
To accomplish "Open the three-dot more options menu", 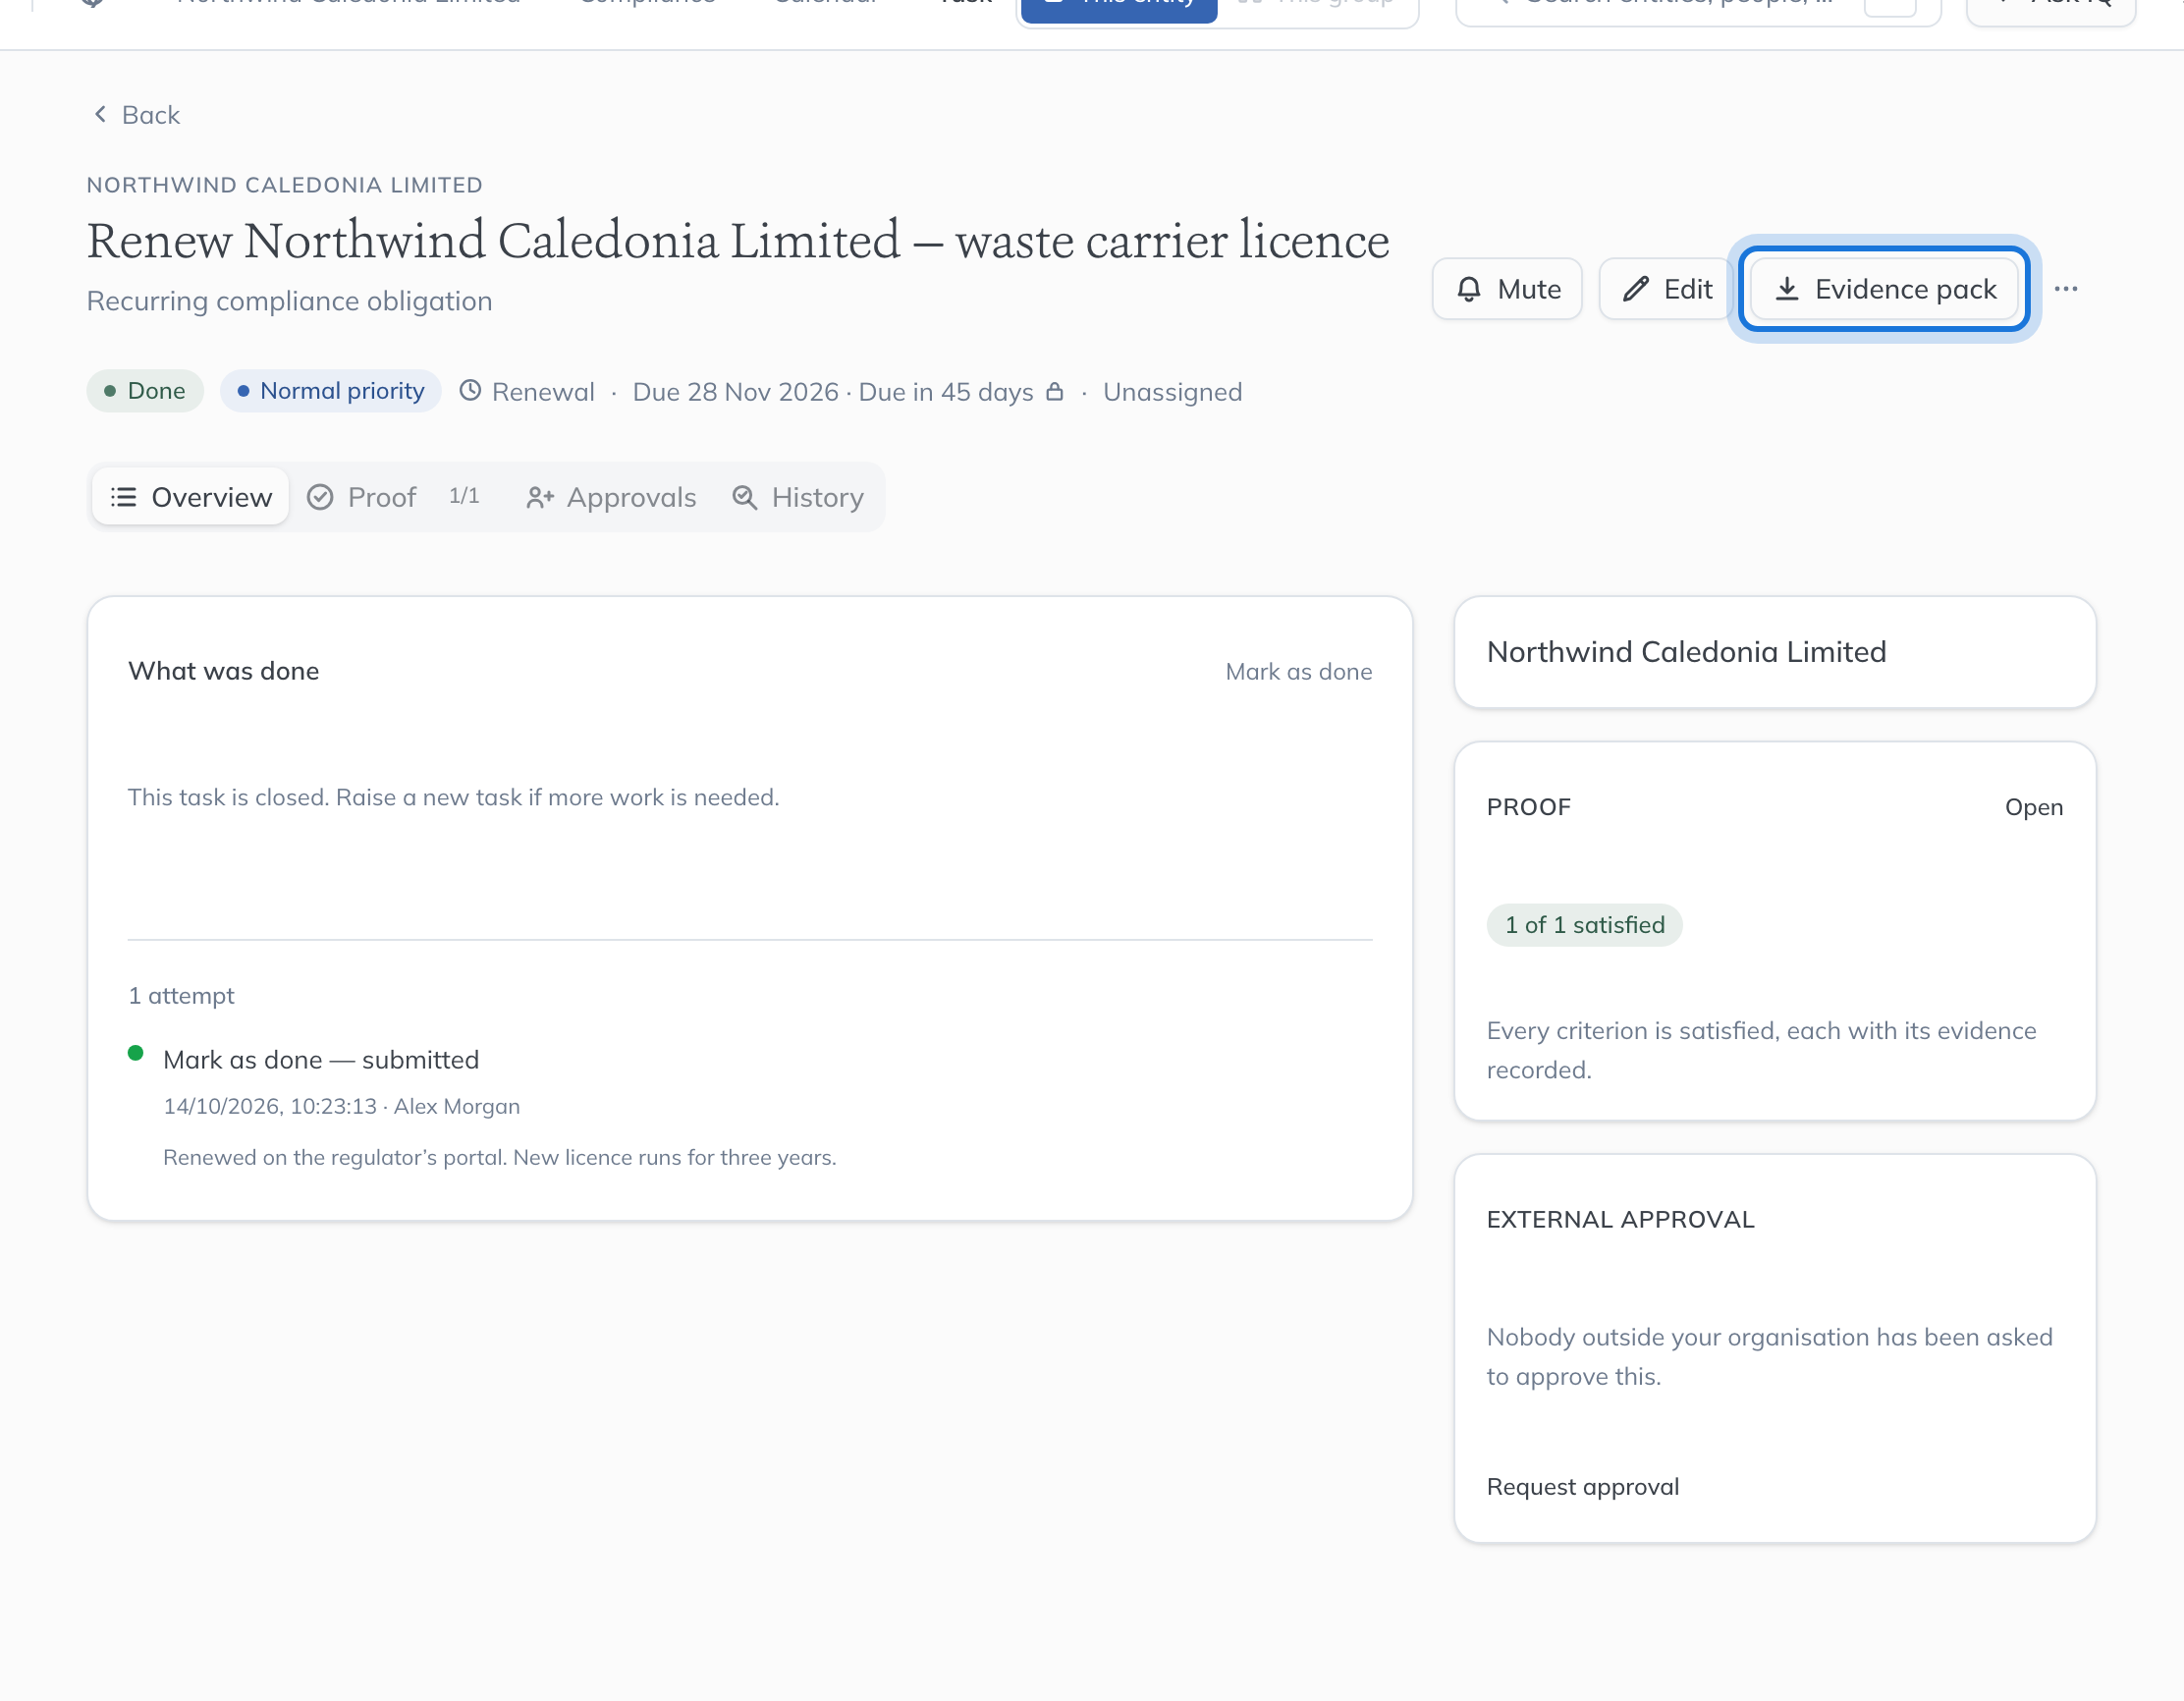I will 2066,289.
